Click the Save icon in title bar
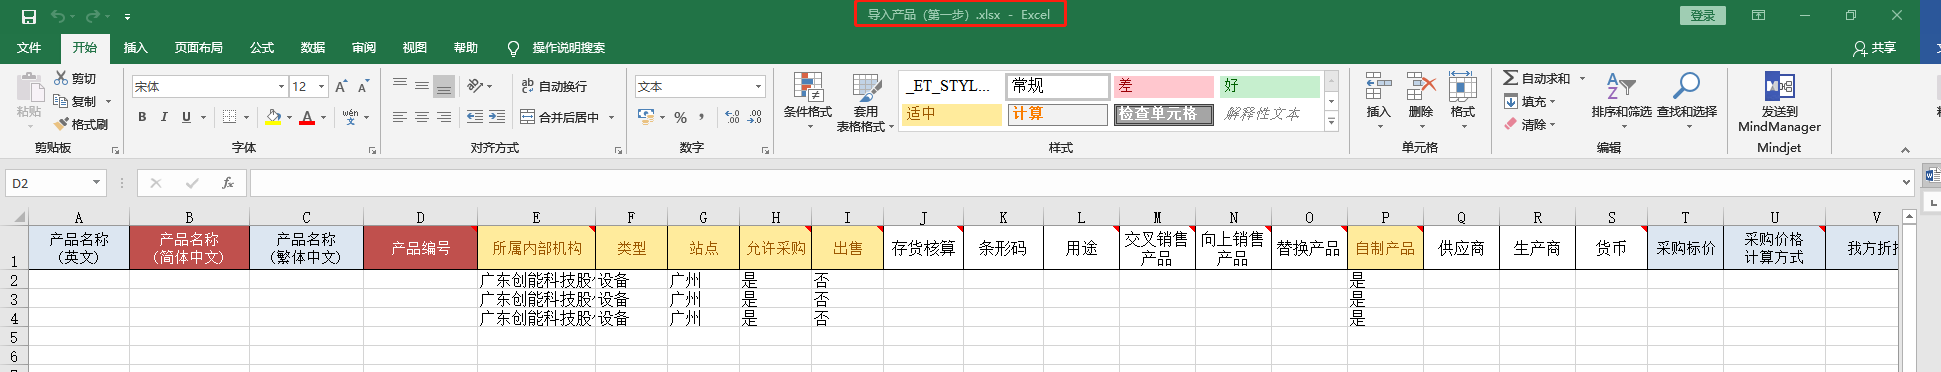This screenshot has height=372, width=1941. 29,16
